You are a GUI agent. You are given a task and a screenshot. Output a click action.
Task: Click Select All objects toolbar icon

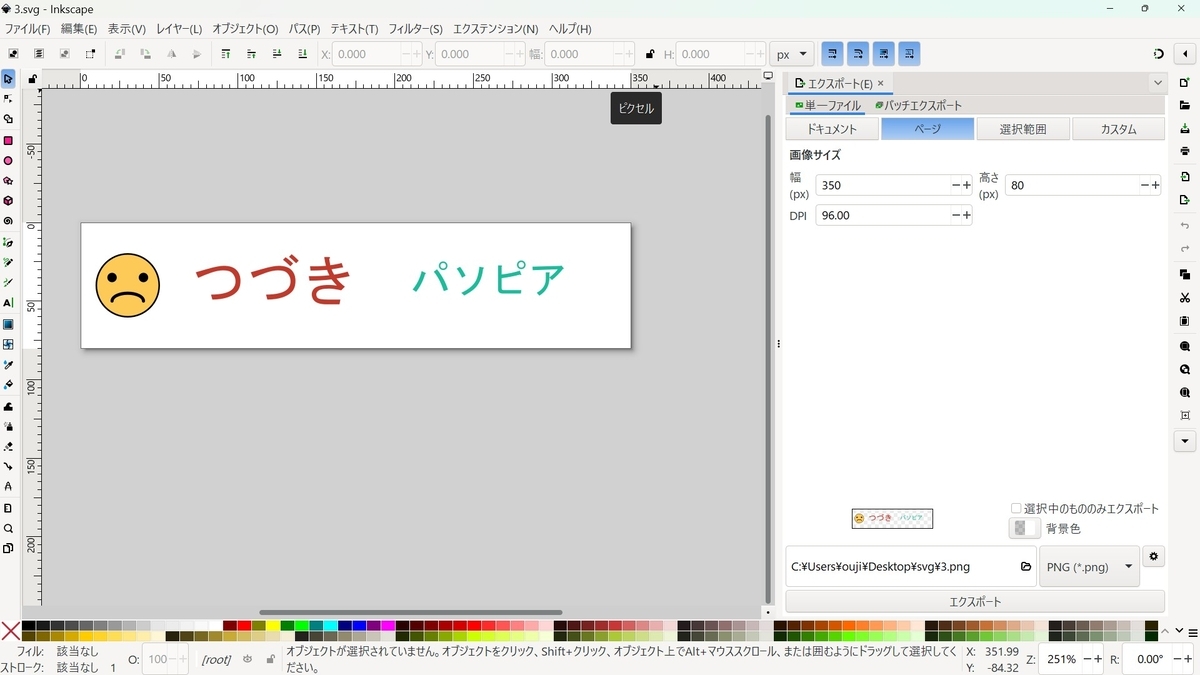click(13, 54)
